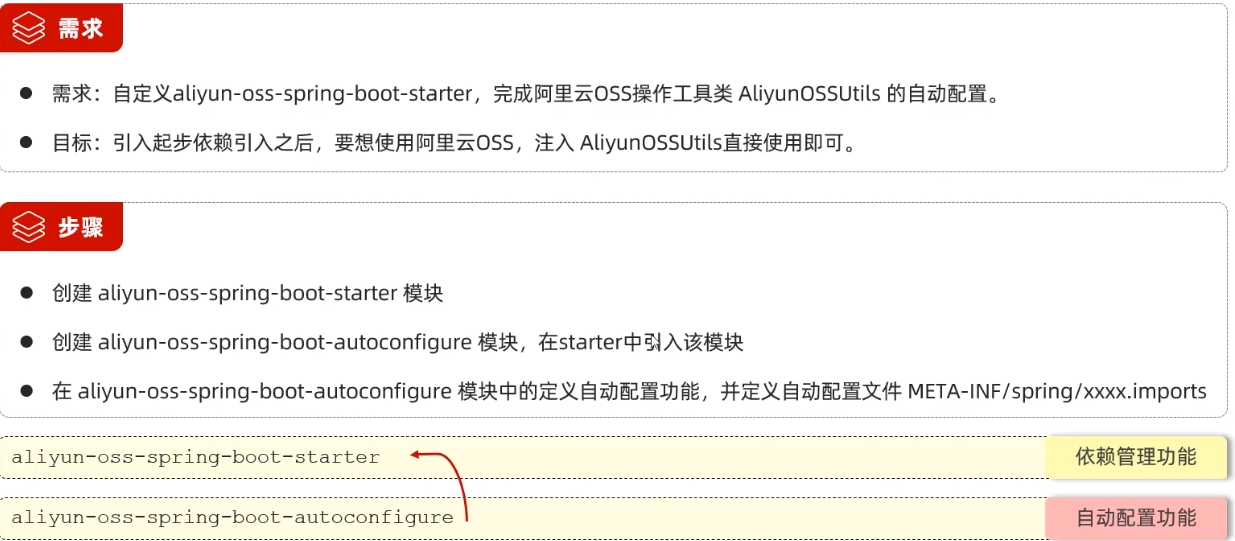This screenshot has width=1235, height=541.
Task: Select the aliyun-oss-spring-boot-starter code line
Action: coord(196,457)
